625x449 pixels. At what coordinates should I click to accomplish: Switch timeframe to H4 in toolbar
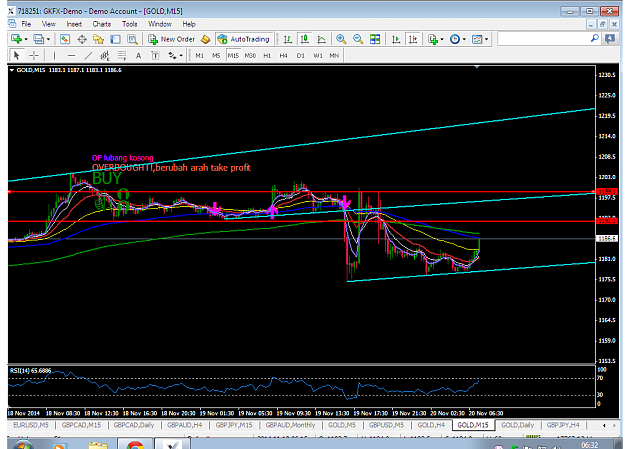pos(283,55)
